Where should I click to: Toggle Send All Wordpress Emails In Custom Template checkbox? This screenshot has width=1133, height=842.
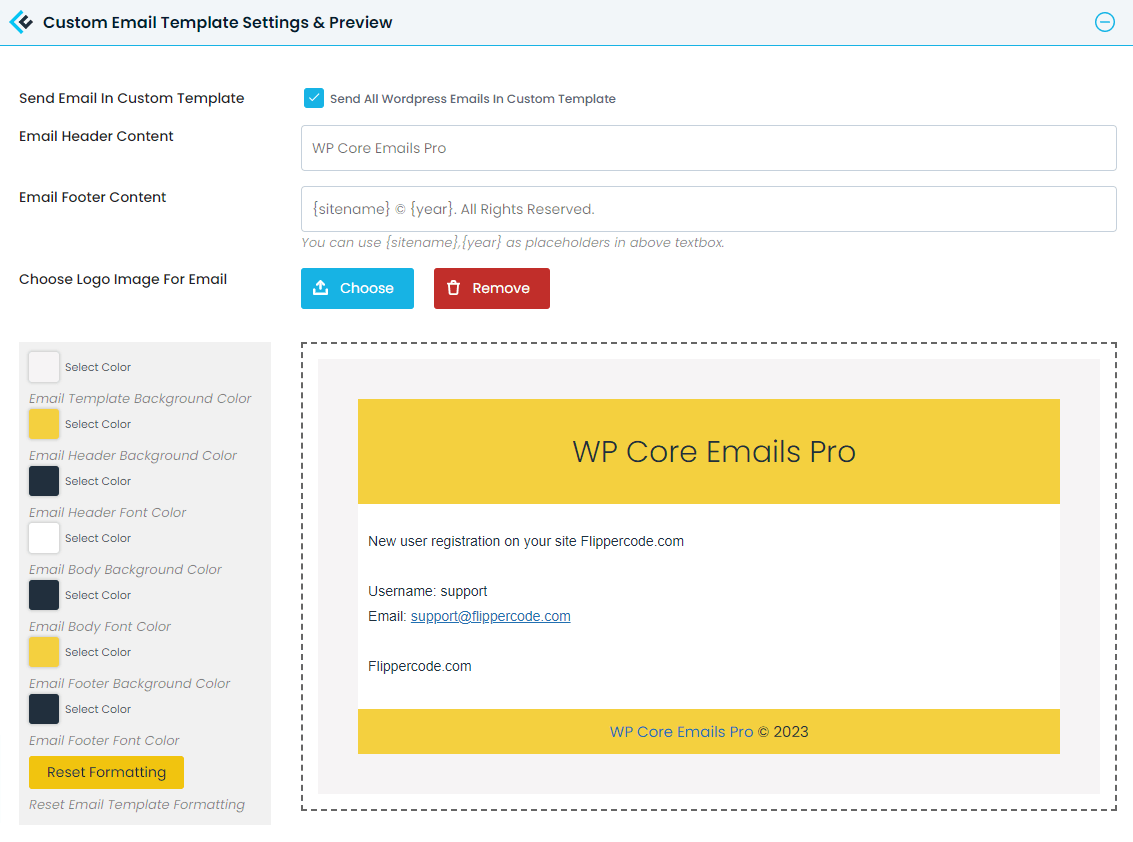coord(314,98)
